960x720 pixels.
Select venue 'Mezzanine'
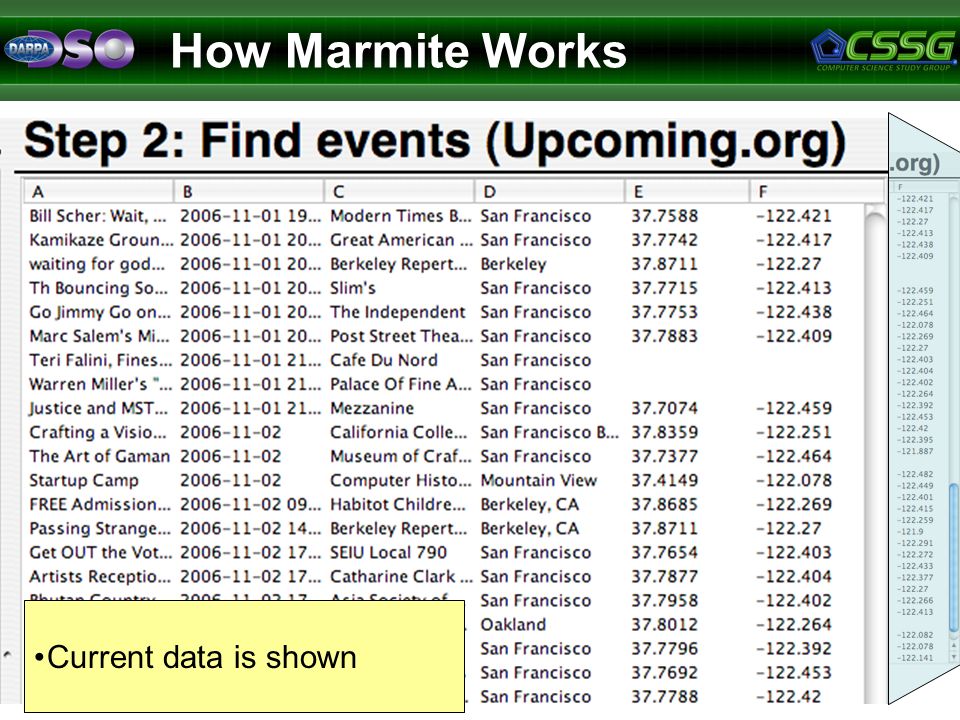point(372,408)
